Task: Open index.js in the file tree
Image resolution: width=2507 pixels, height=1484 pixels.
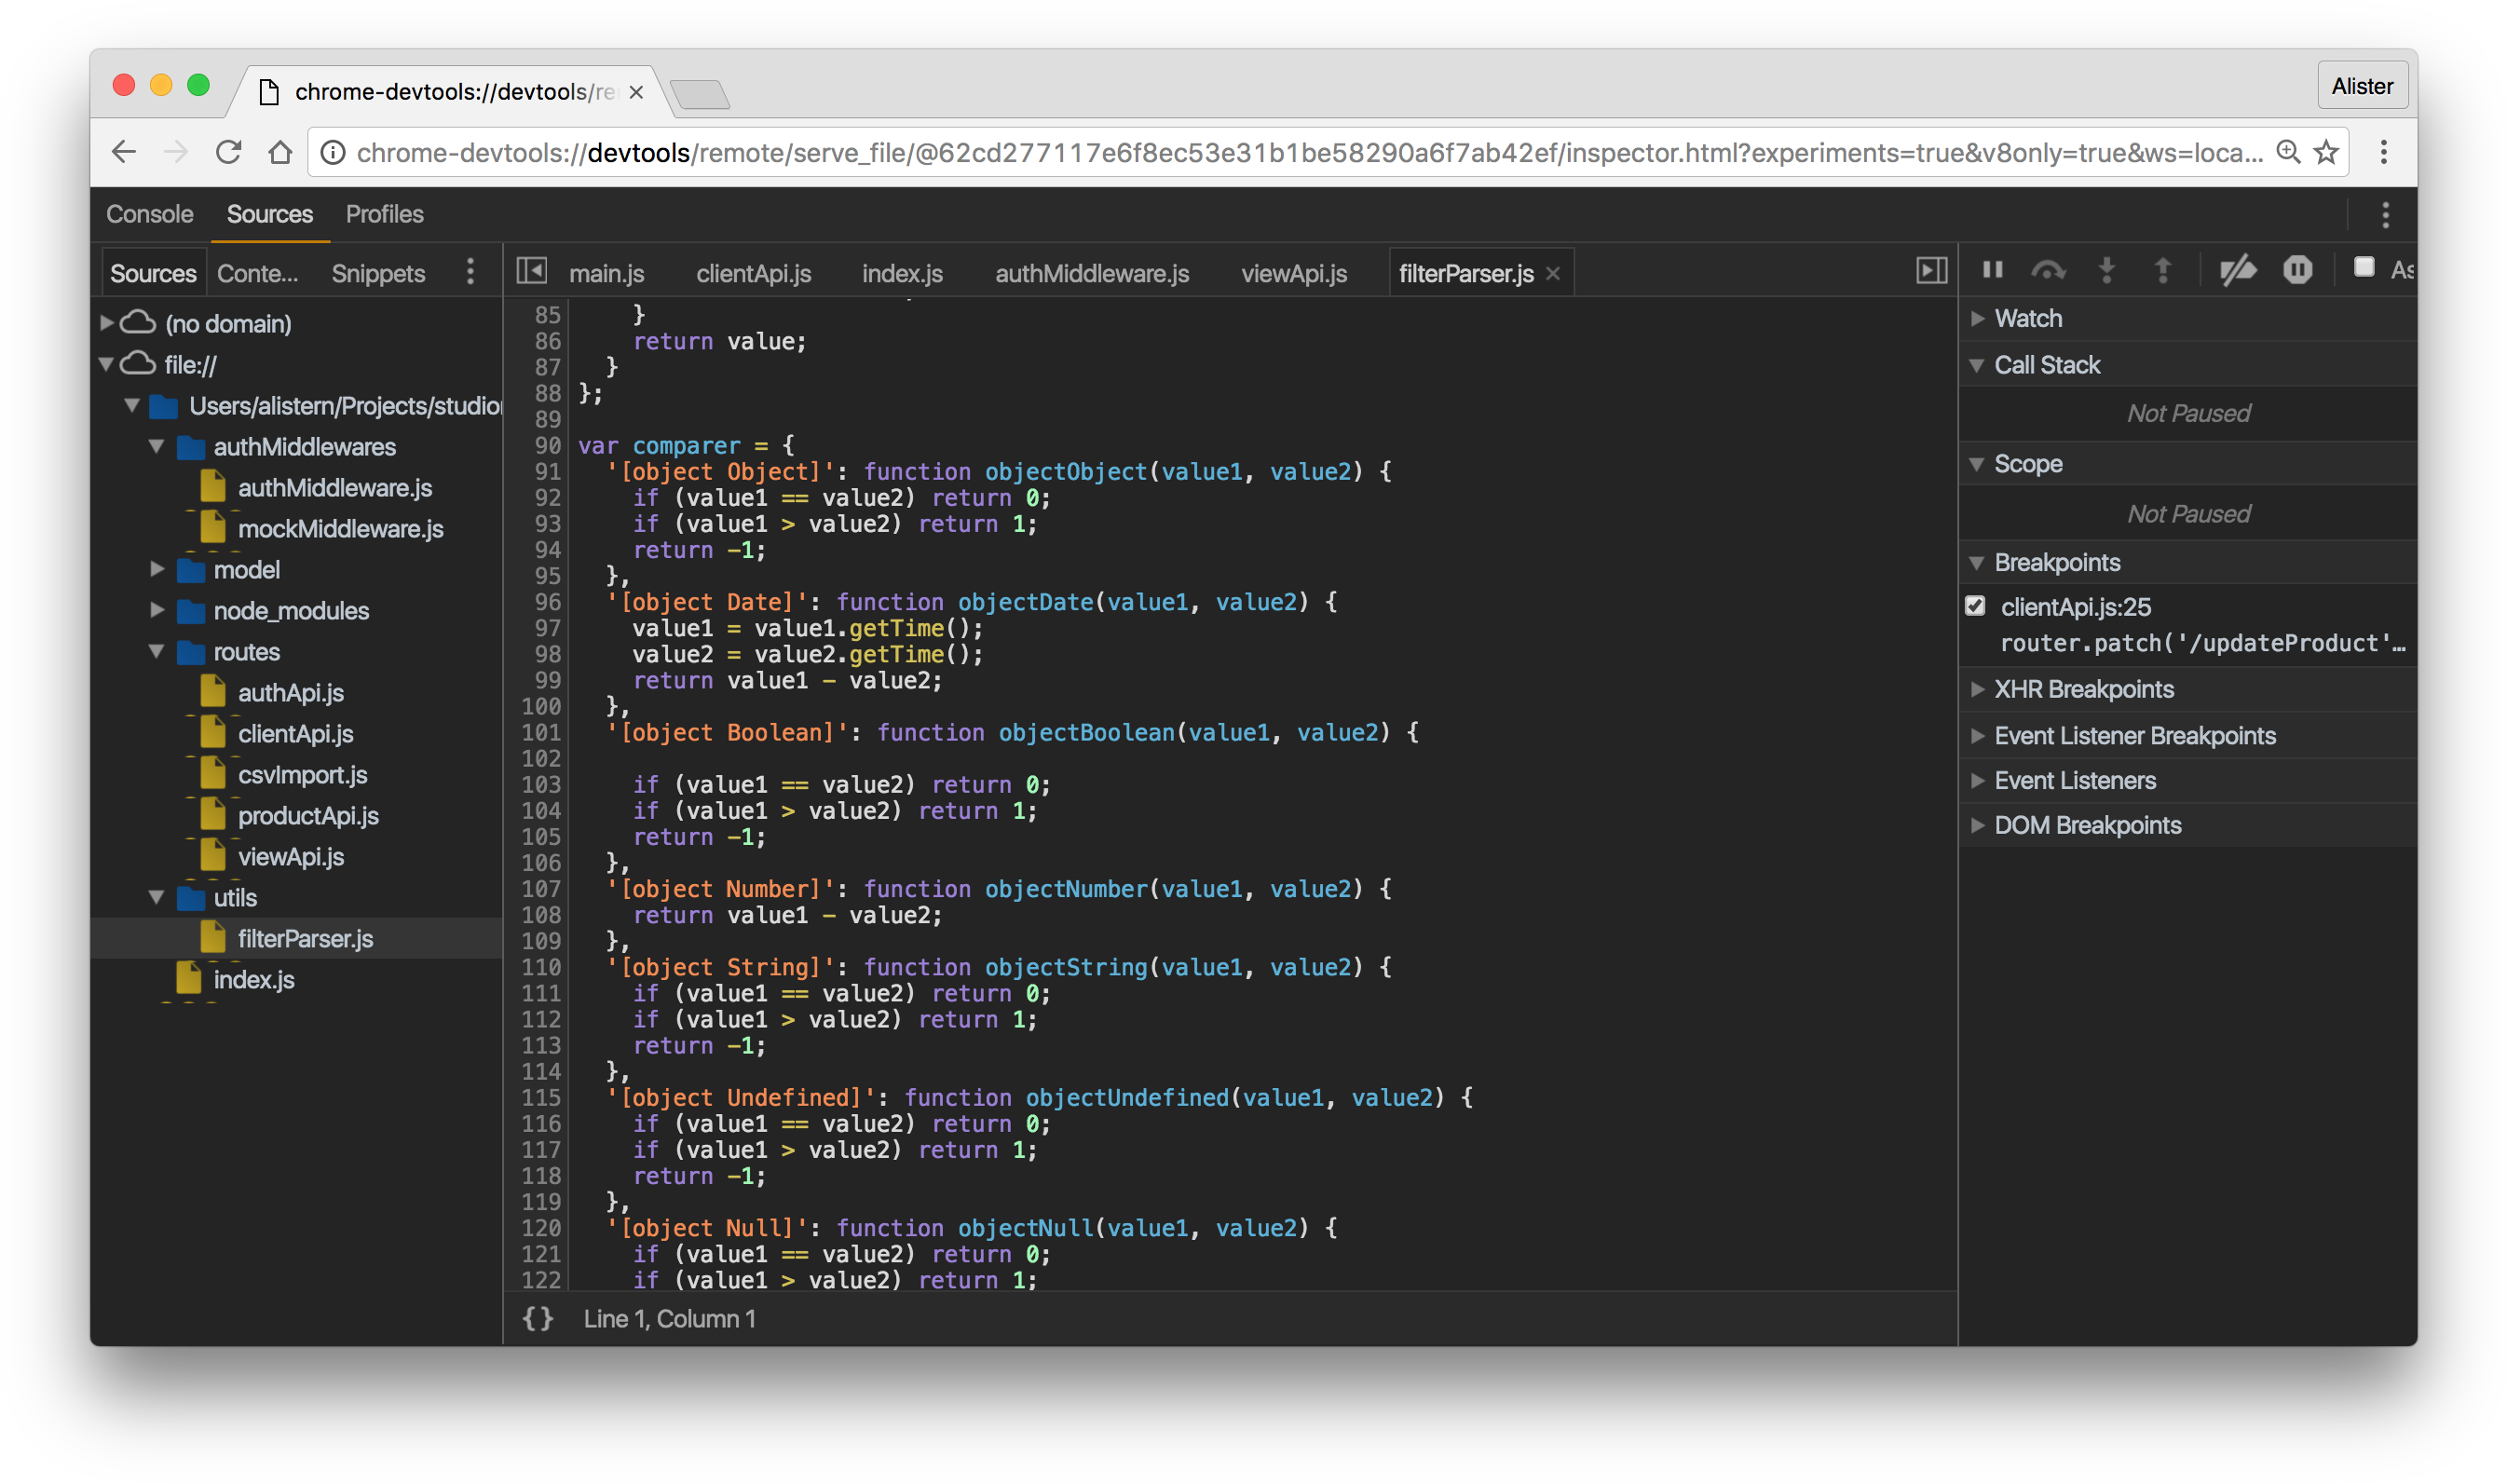Action: [x=253, y=980]
